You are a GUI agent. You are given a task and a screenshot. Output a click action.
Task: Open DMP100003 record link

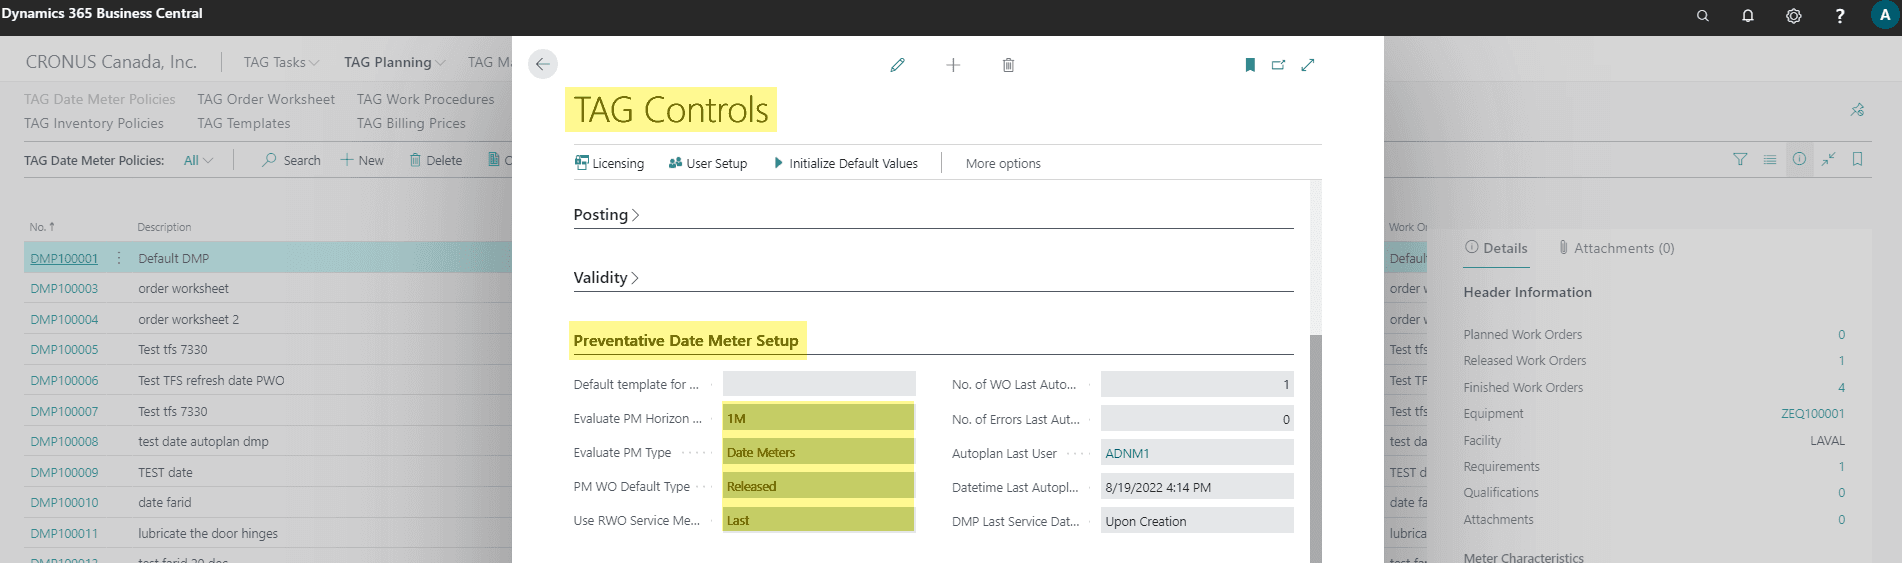[64, 288]
